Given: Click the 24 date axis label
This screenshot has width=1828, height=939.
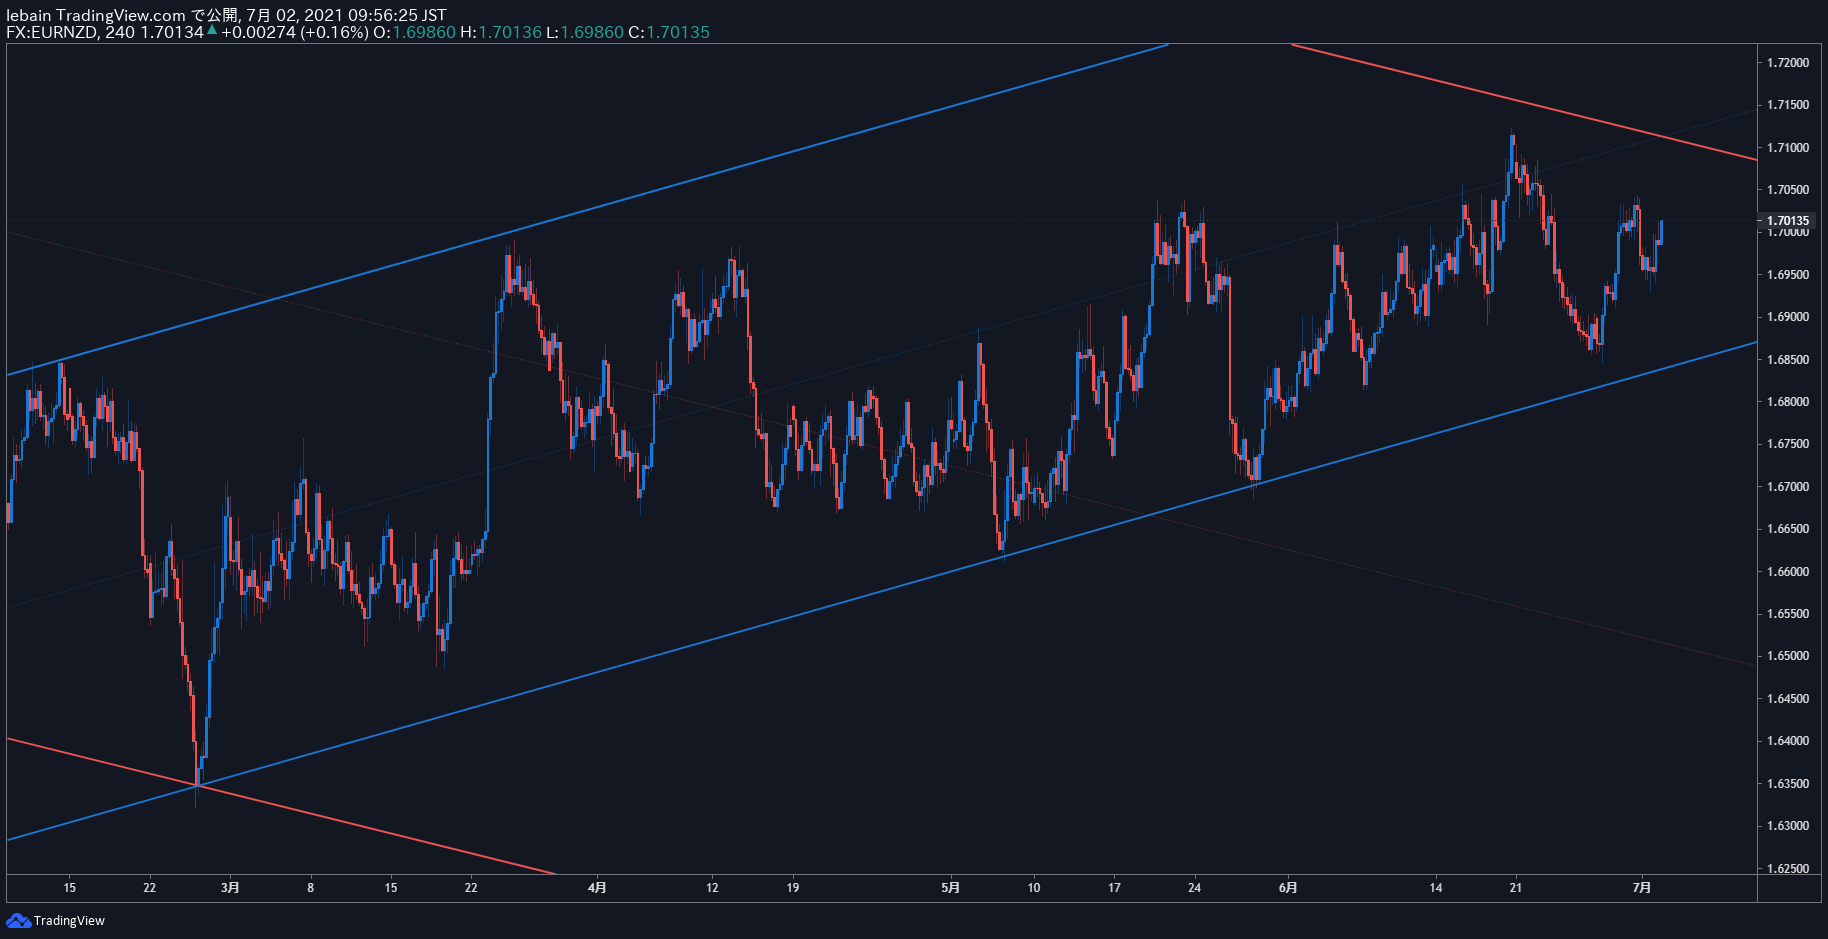Looking at the screenshot, I should [1194, 887].
